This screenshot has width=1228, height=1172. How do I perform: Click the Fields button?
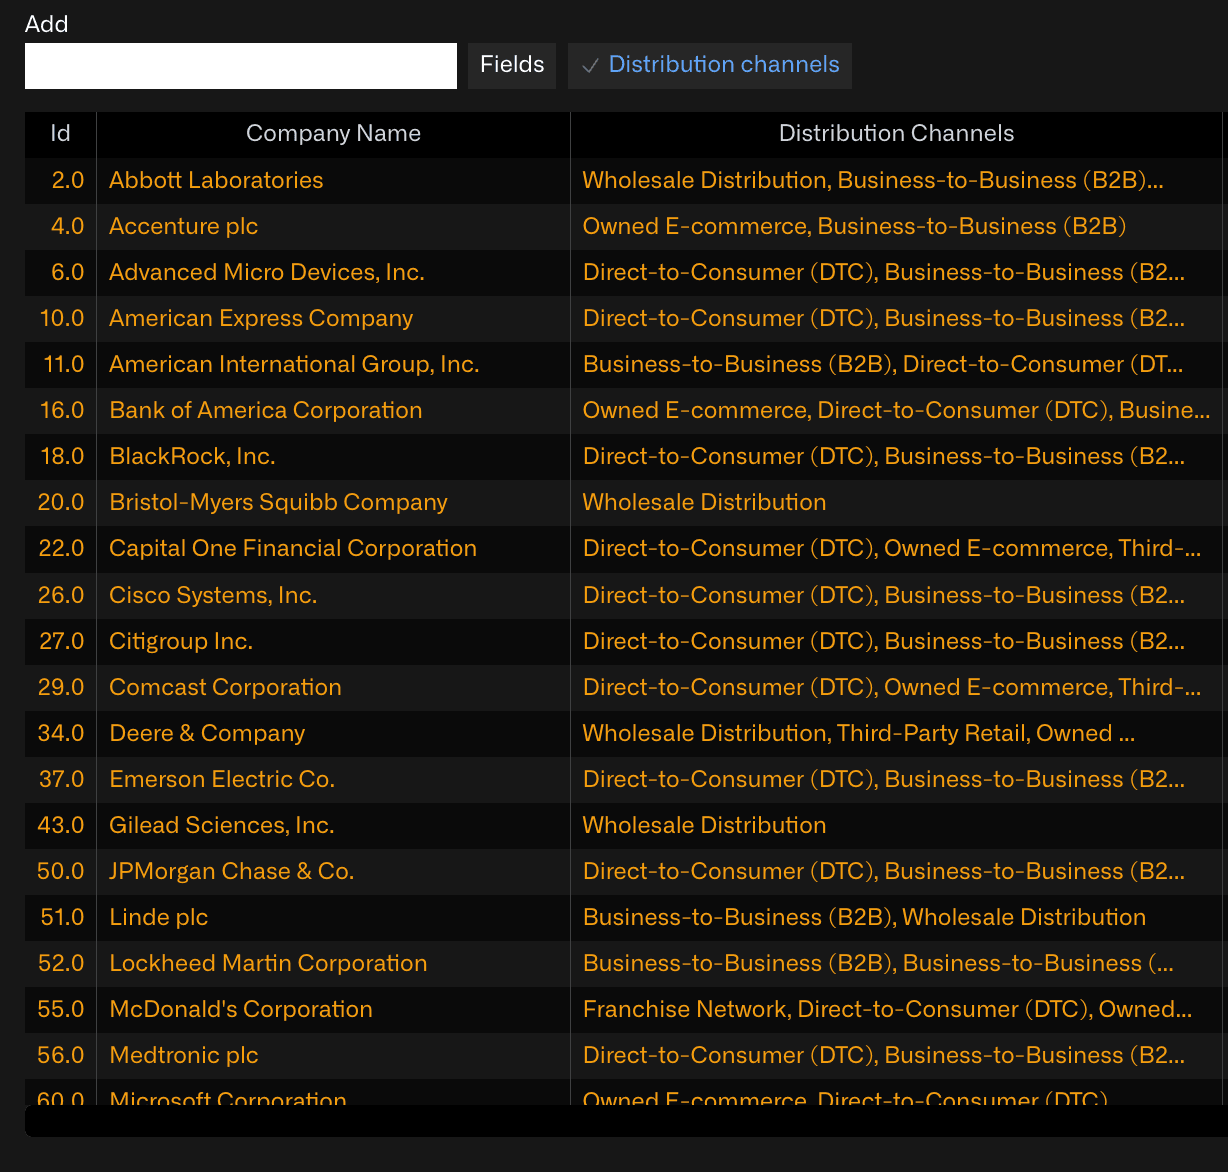point(512,66)
